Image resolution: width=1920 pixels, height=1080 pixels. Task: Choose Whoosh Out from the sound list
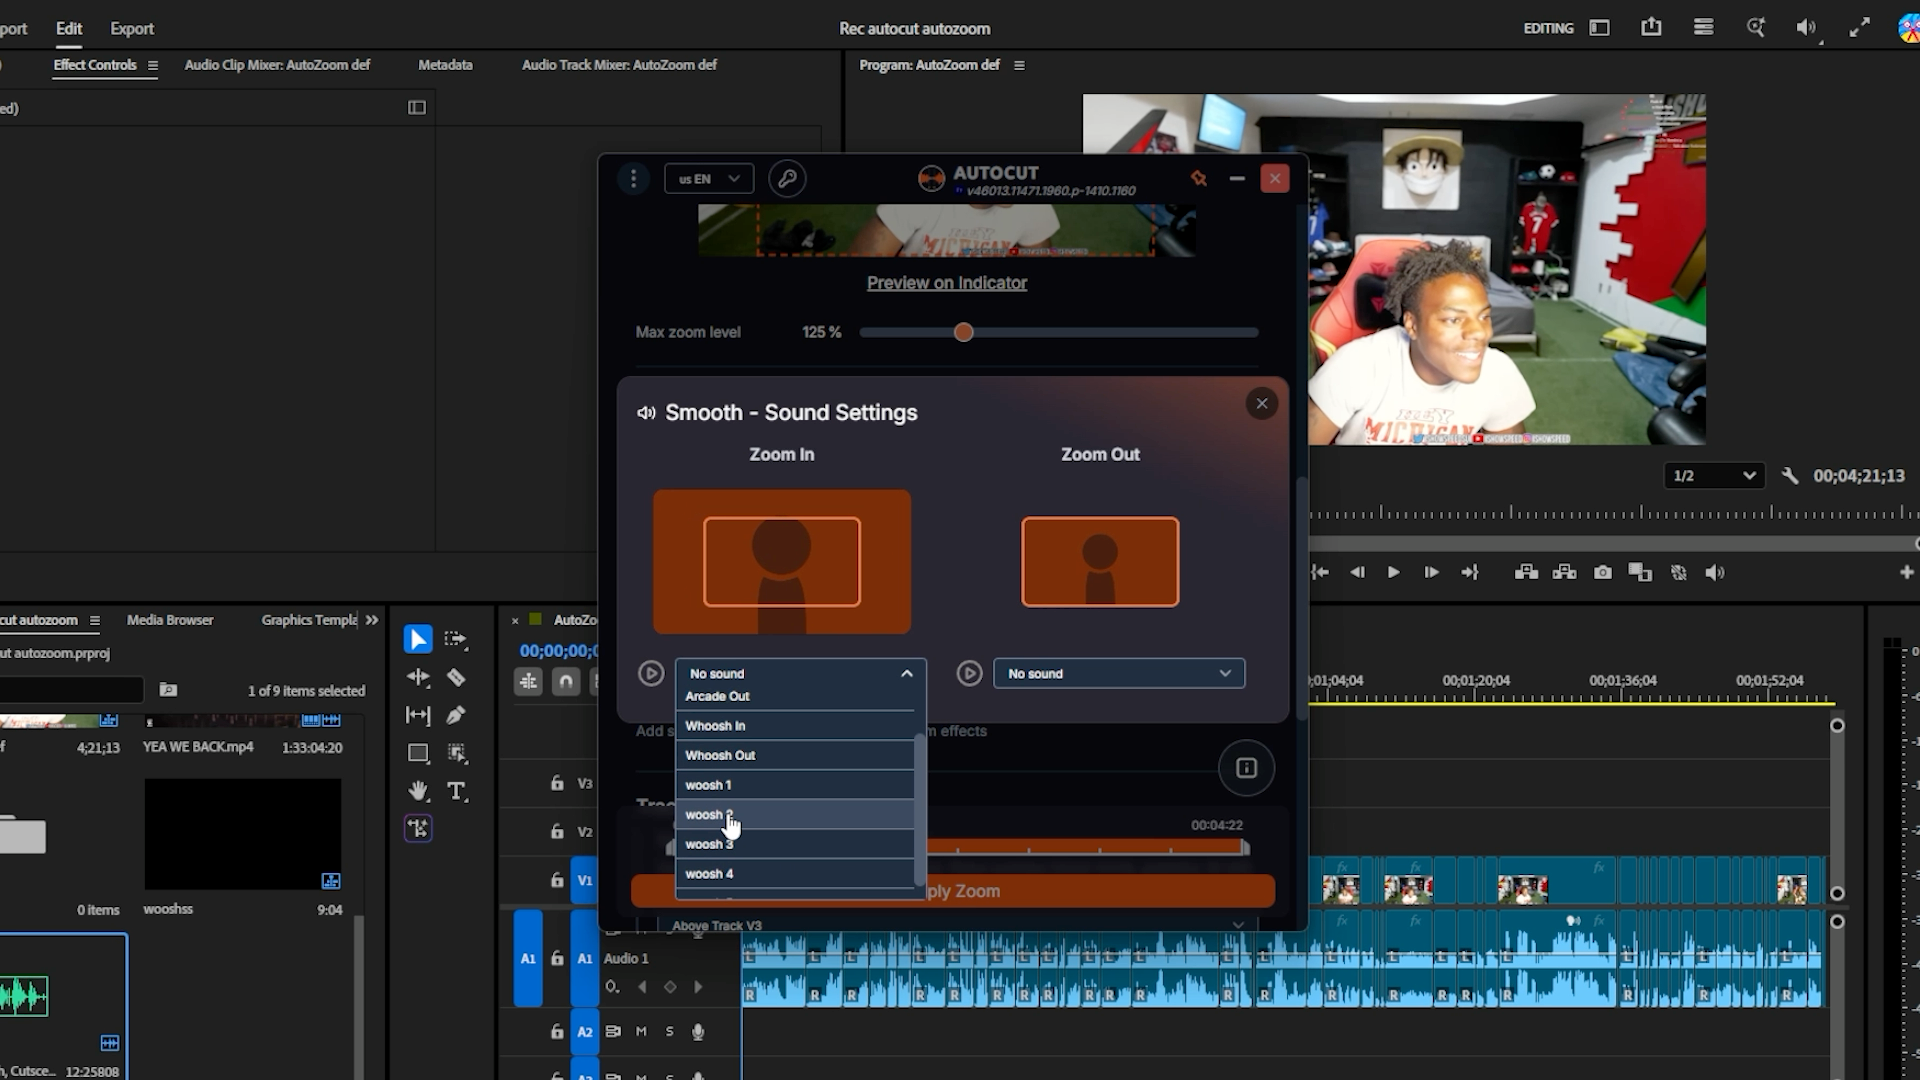[x=795, y=755]
